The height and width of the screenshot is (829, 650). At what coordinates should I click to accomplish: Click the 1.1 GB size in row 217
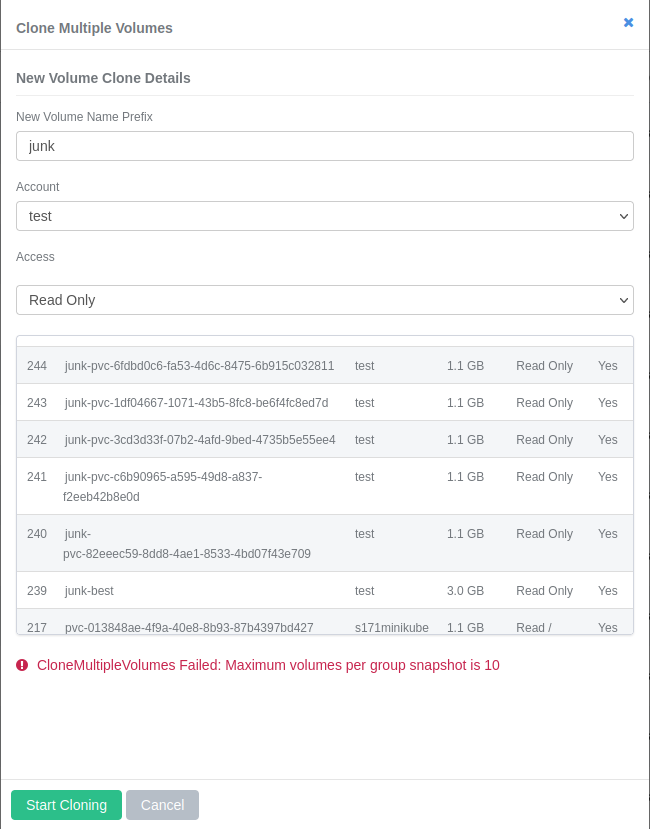465,628
